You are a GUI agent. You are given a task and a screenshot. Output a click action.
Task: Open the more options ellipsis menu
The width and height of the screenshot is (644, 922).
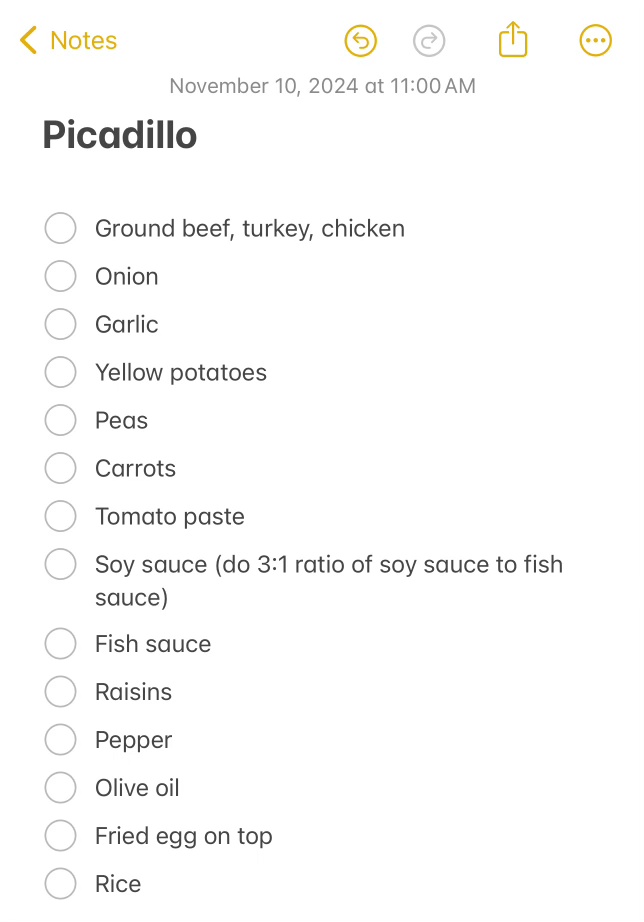(x=595, y=41)
